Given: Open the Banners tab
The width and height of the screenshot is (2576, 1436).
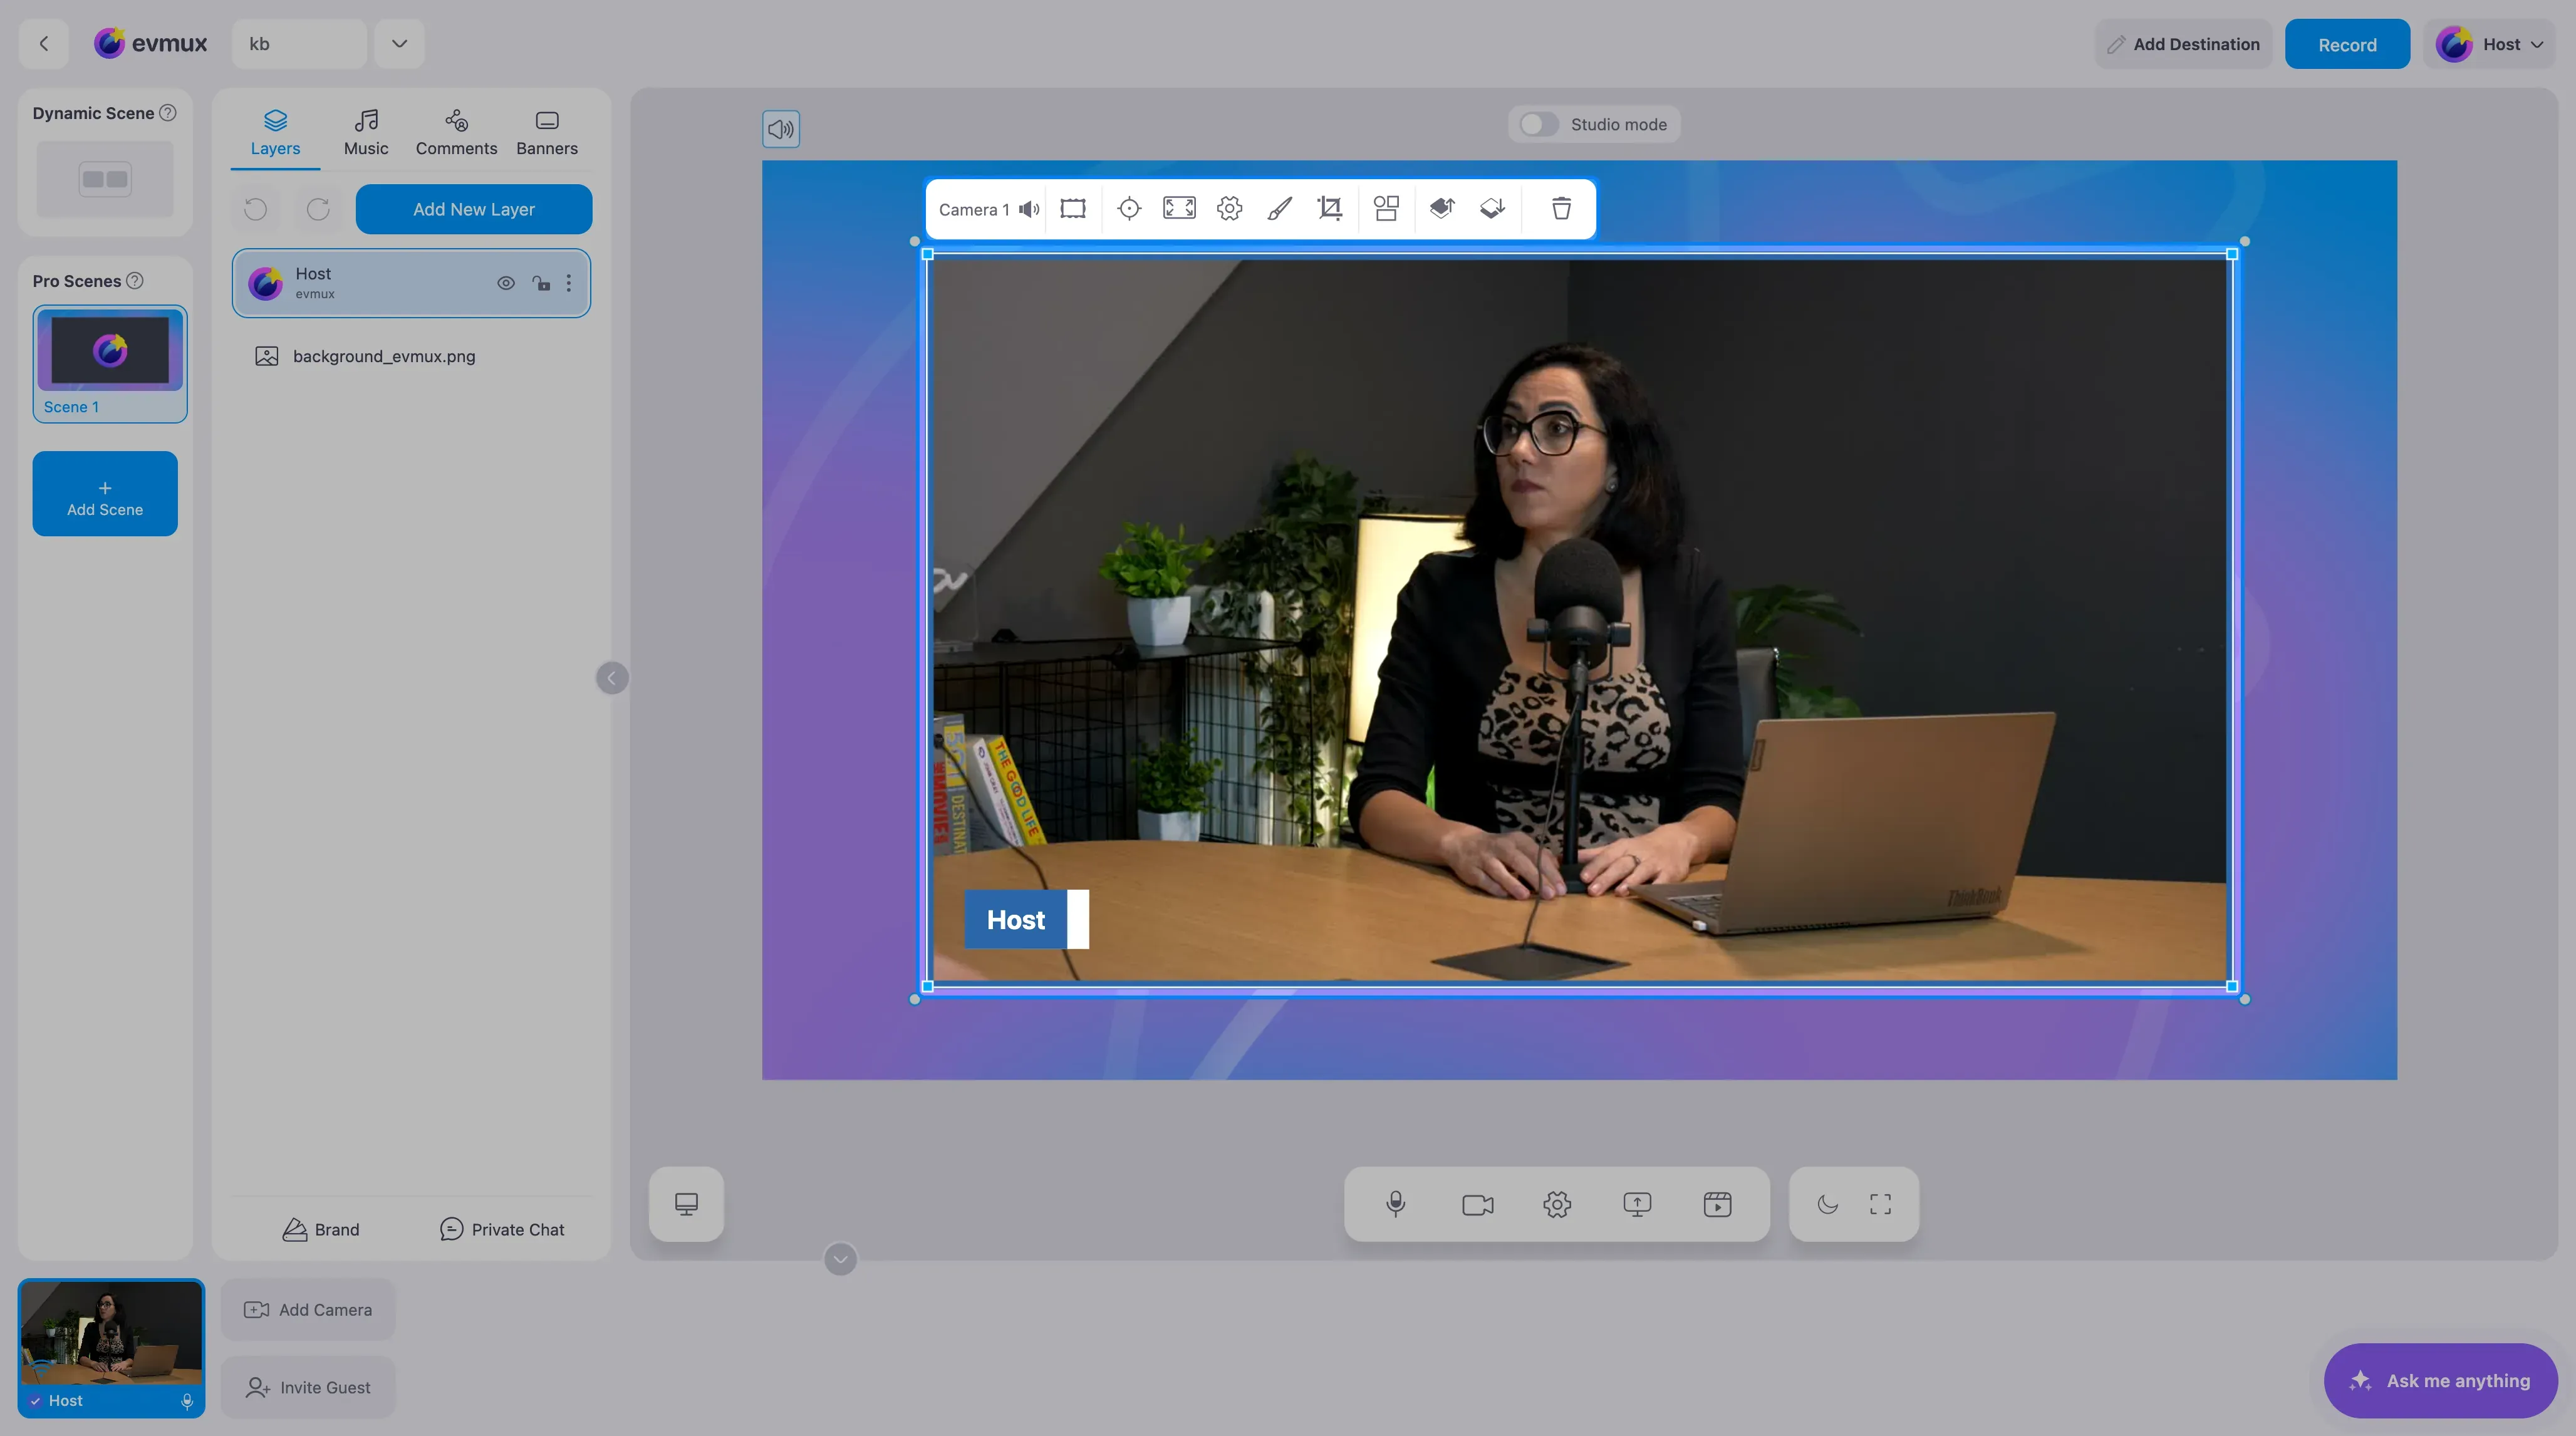Looking at the screenshot, I should 547,133.
